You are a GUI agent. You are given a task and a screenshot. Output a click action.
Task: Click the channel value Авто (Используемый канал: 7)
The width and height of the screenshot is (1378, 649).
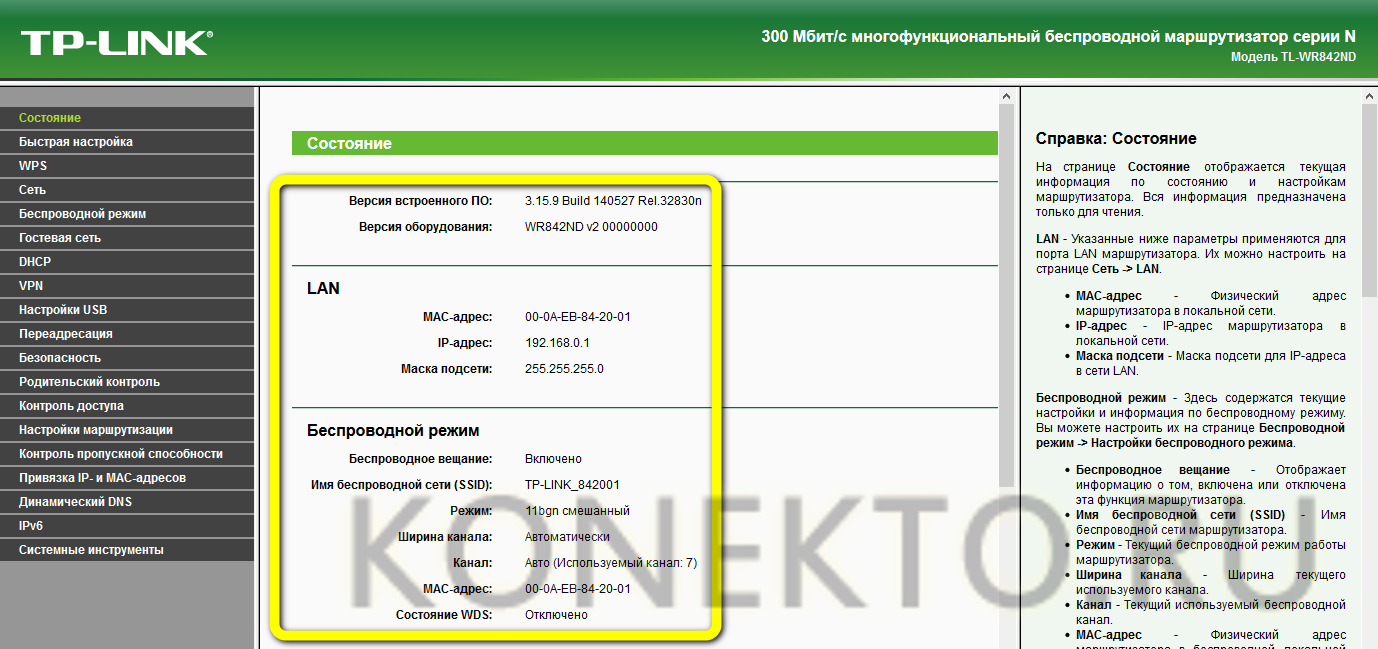[x=611, y=563]
